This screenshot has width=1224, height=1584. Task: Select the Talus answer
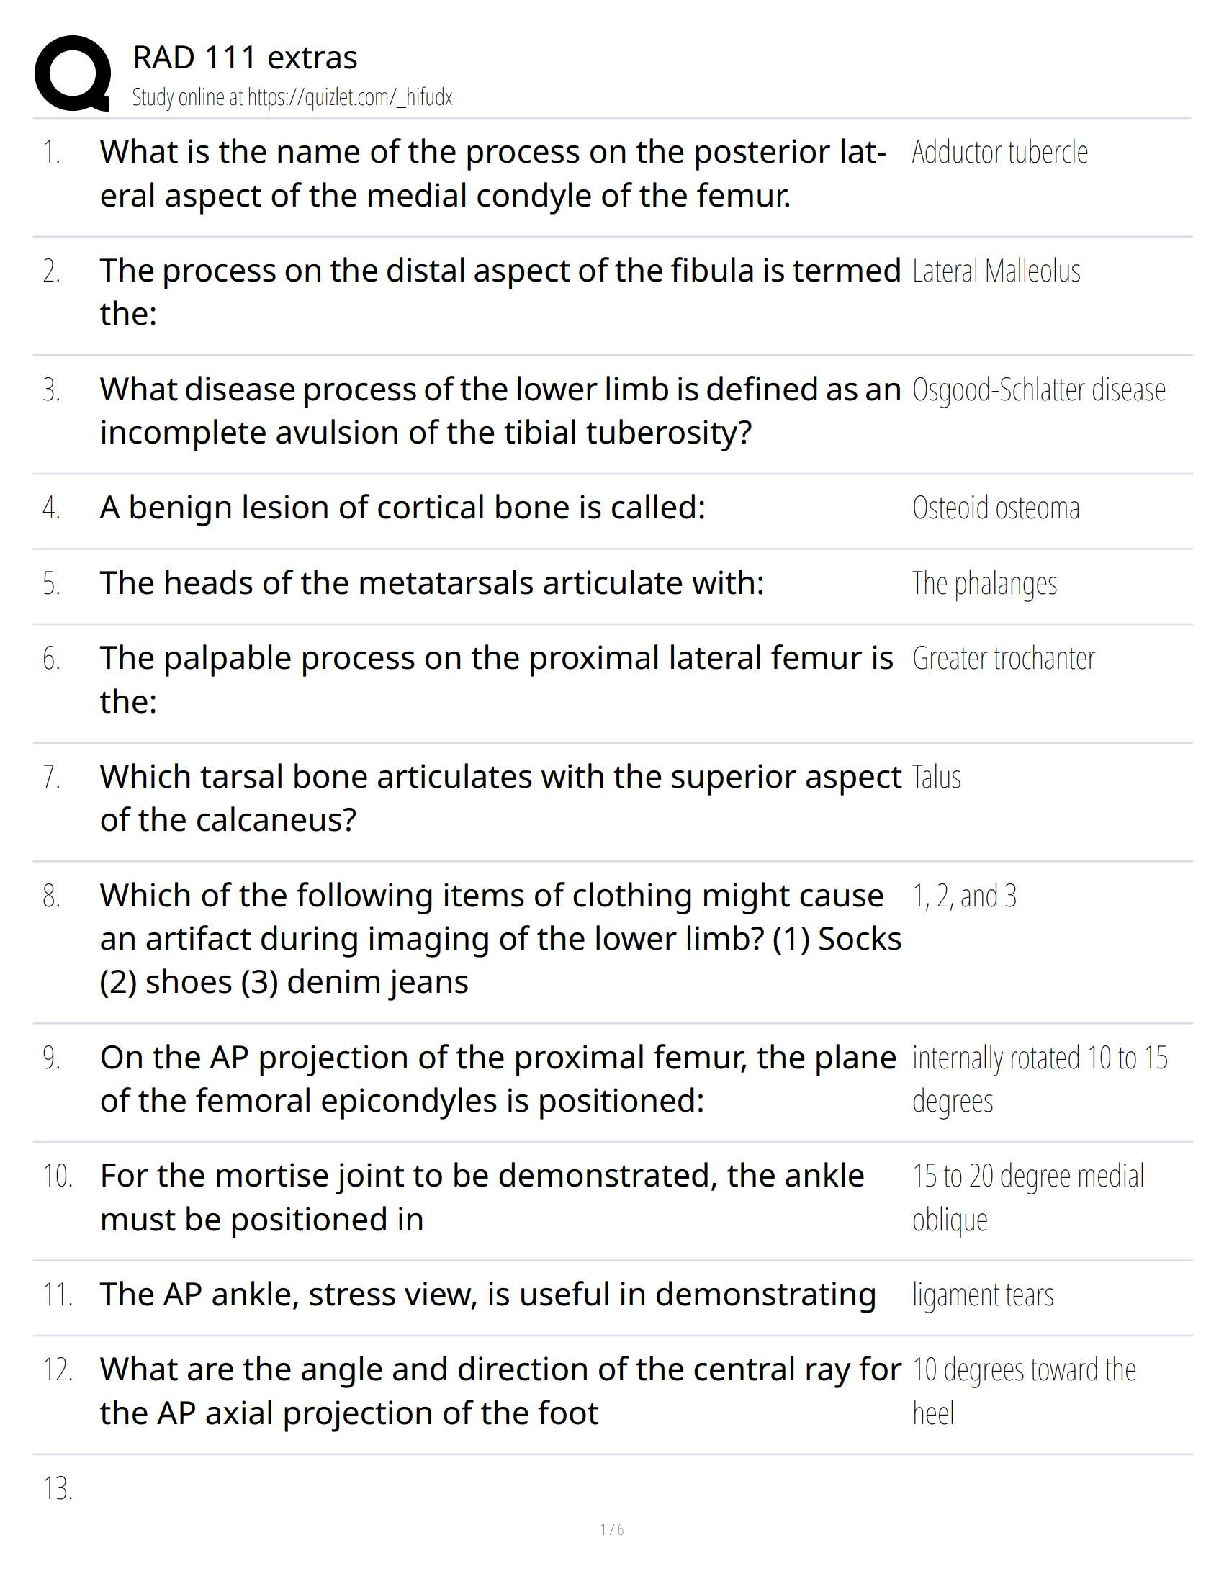coord(936,777)
